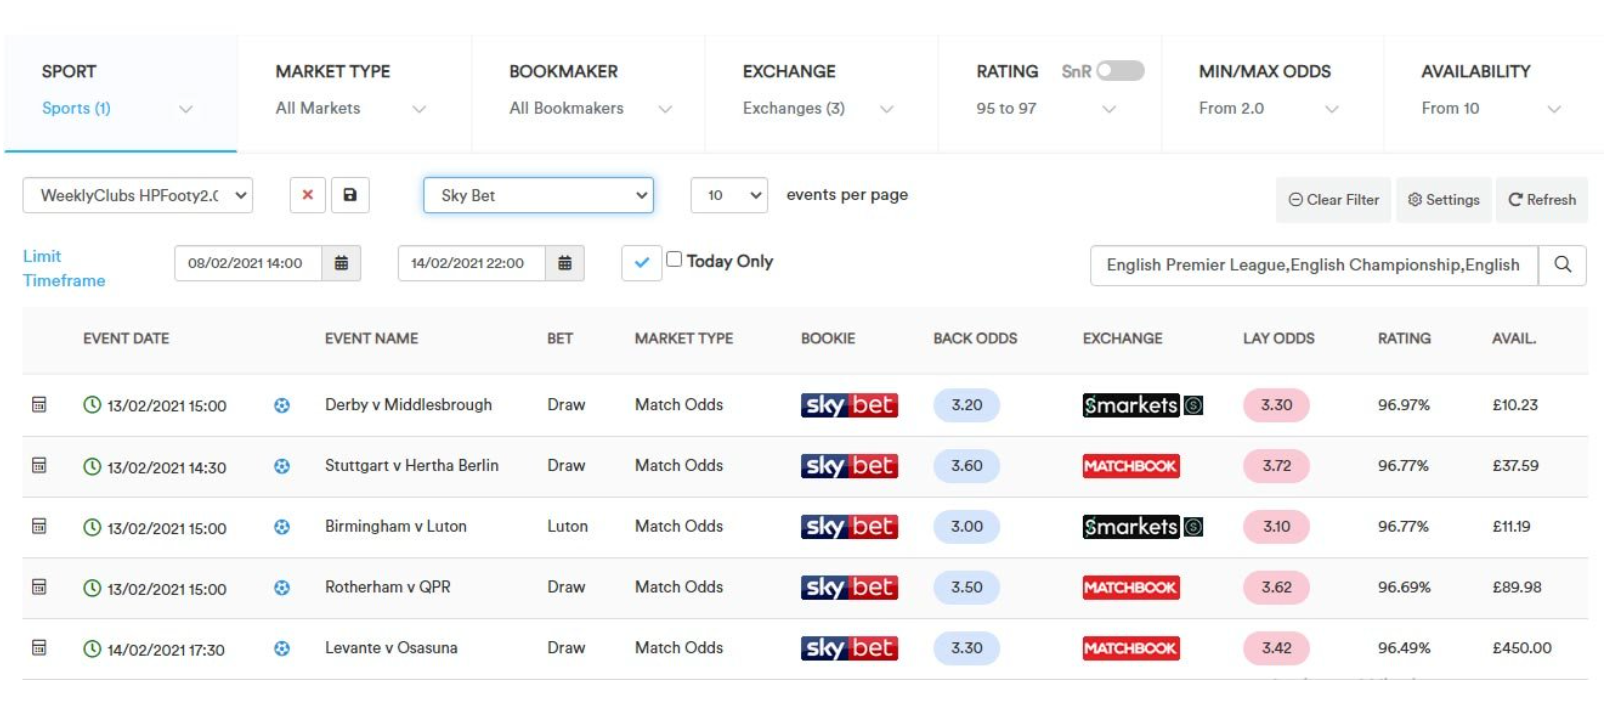Sort by Avail. column header
1624x712 pixels.
[1514, 339]
